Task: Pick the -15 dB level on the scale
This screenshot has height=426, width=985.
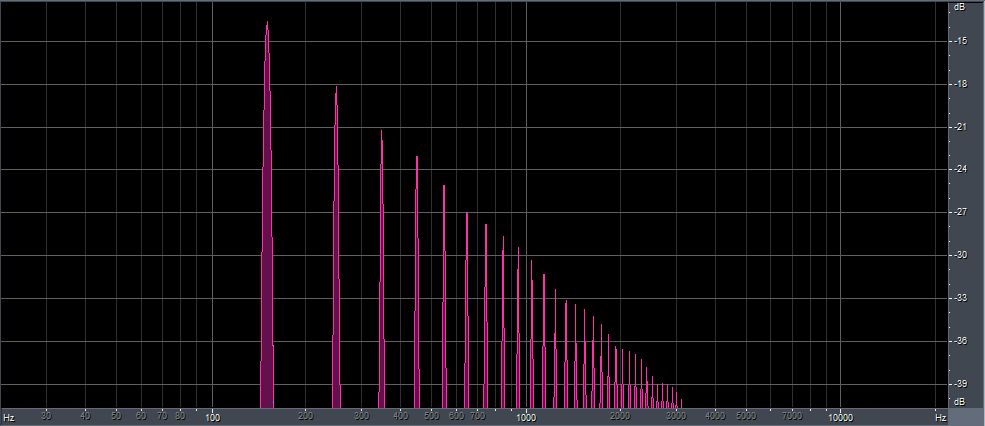Action: pyautogui.click(x=959, y=42)
